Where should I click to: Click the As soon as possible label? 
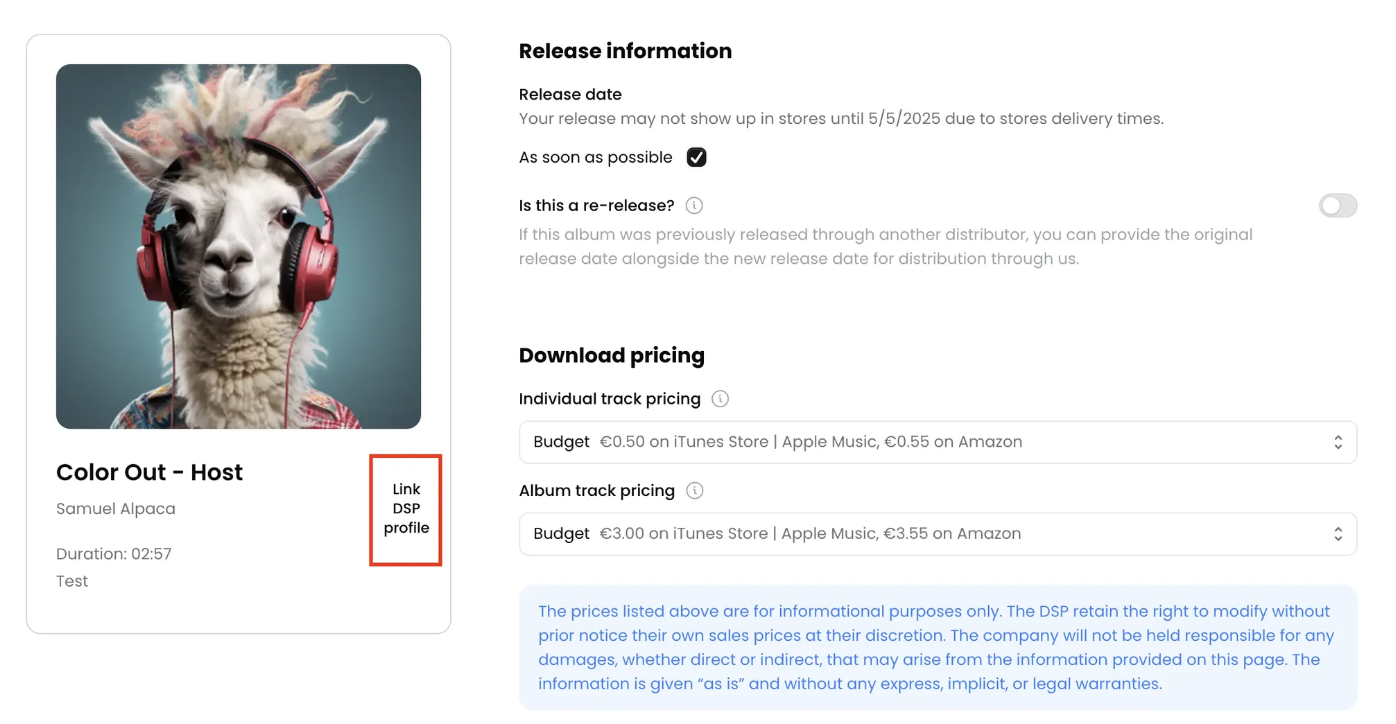point(596,157)
